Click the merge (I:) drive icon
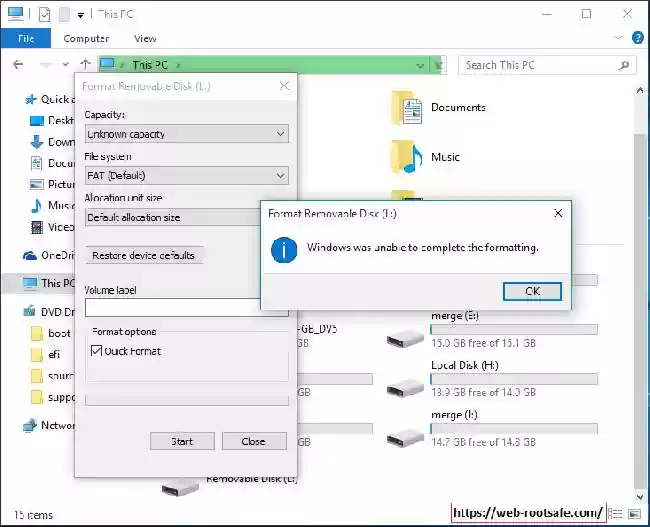 click(405, 438)
